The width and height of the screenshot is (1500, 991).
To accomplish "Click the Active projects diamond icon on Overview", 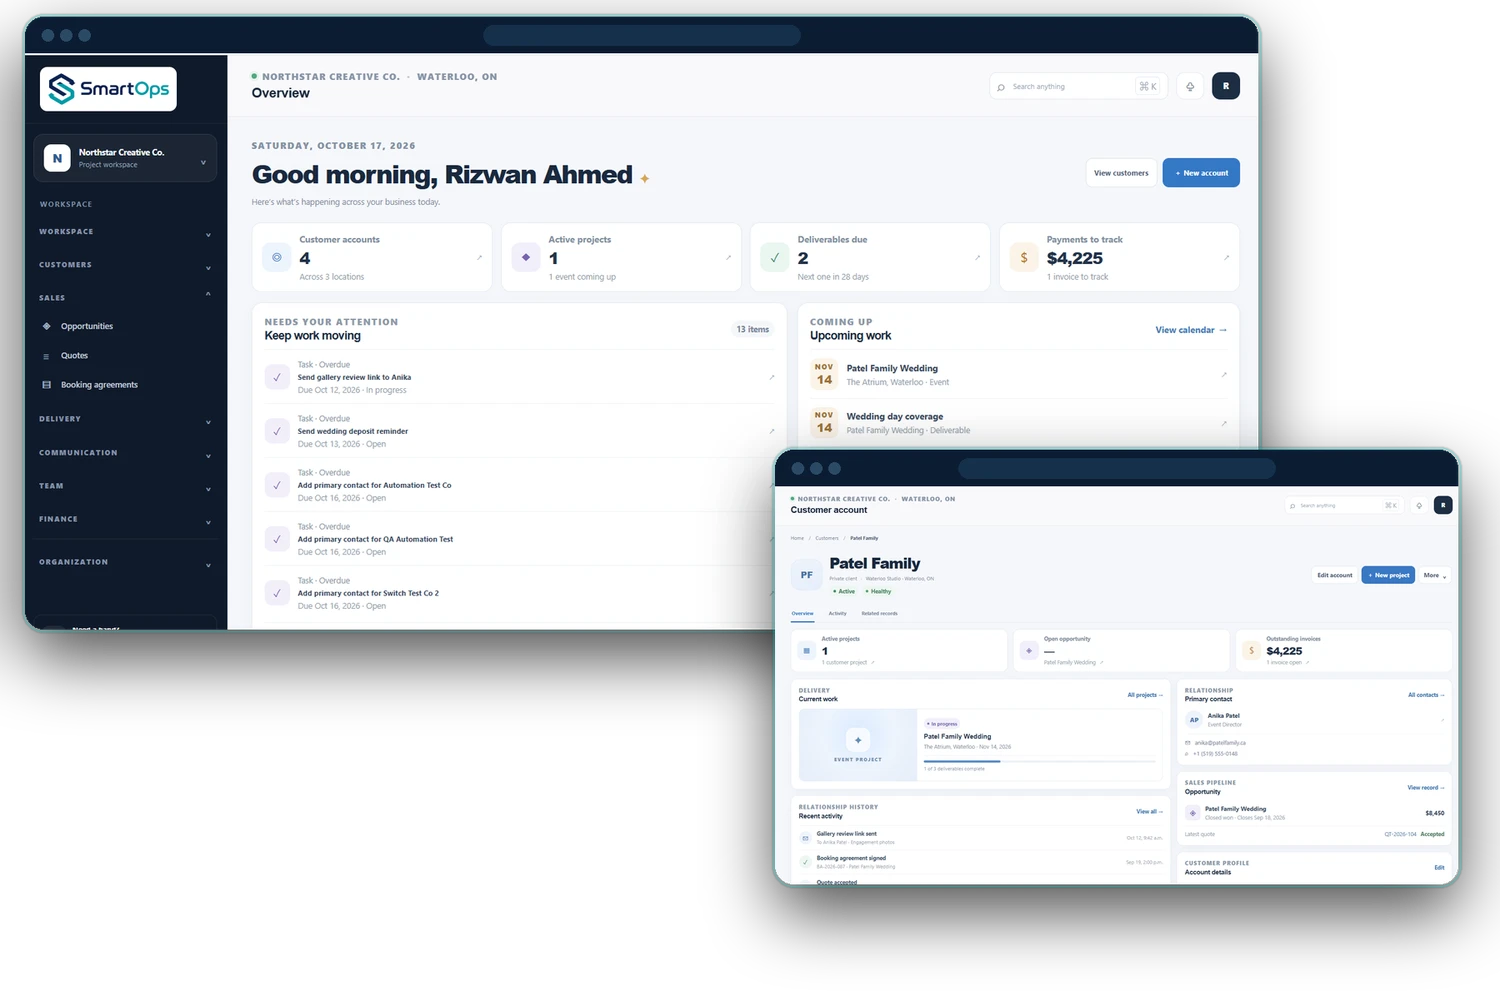I will tap(526, 257).
